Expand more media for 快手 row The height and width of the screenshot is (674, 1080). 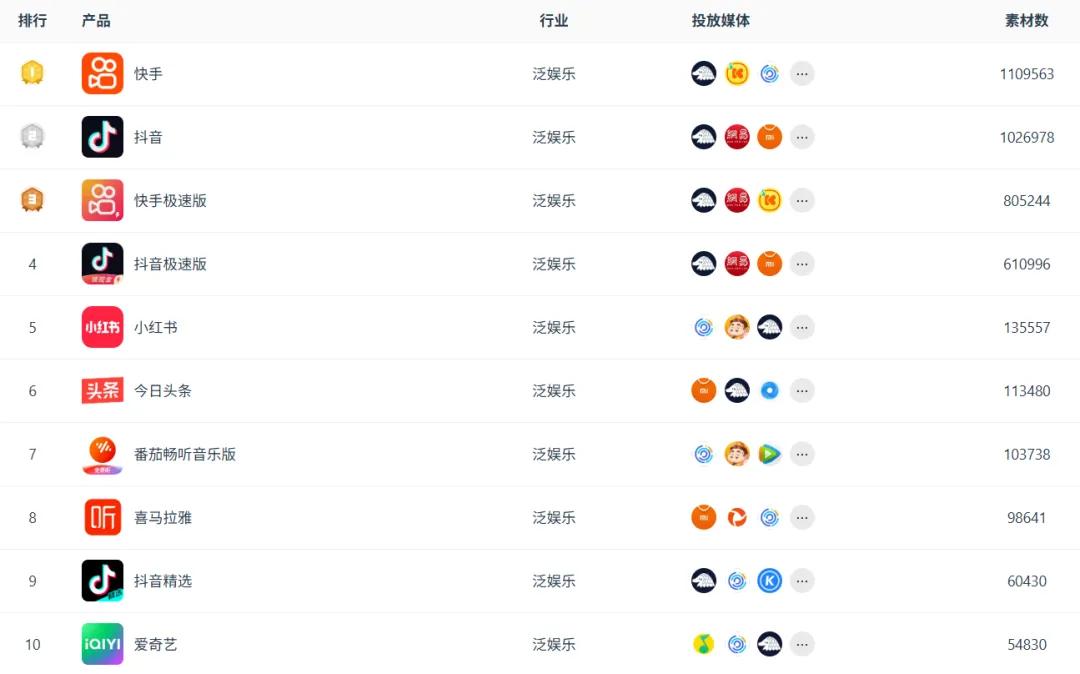point(802,74)
